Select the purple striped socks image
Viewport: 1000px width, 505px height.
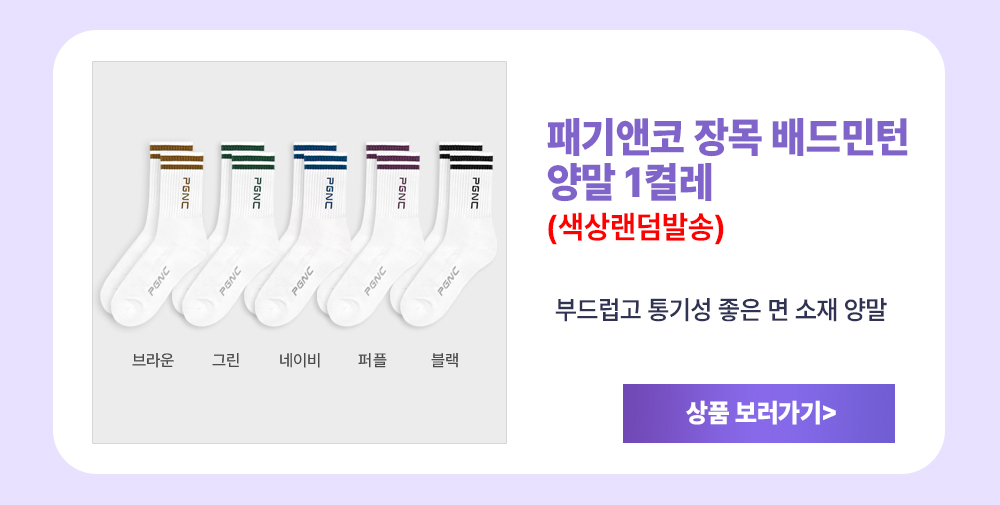point(370,235)
